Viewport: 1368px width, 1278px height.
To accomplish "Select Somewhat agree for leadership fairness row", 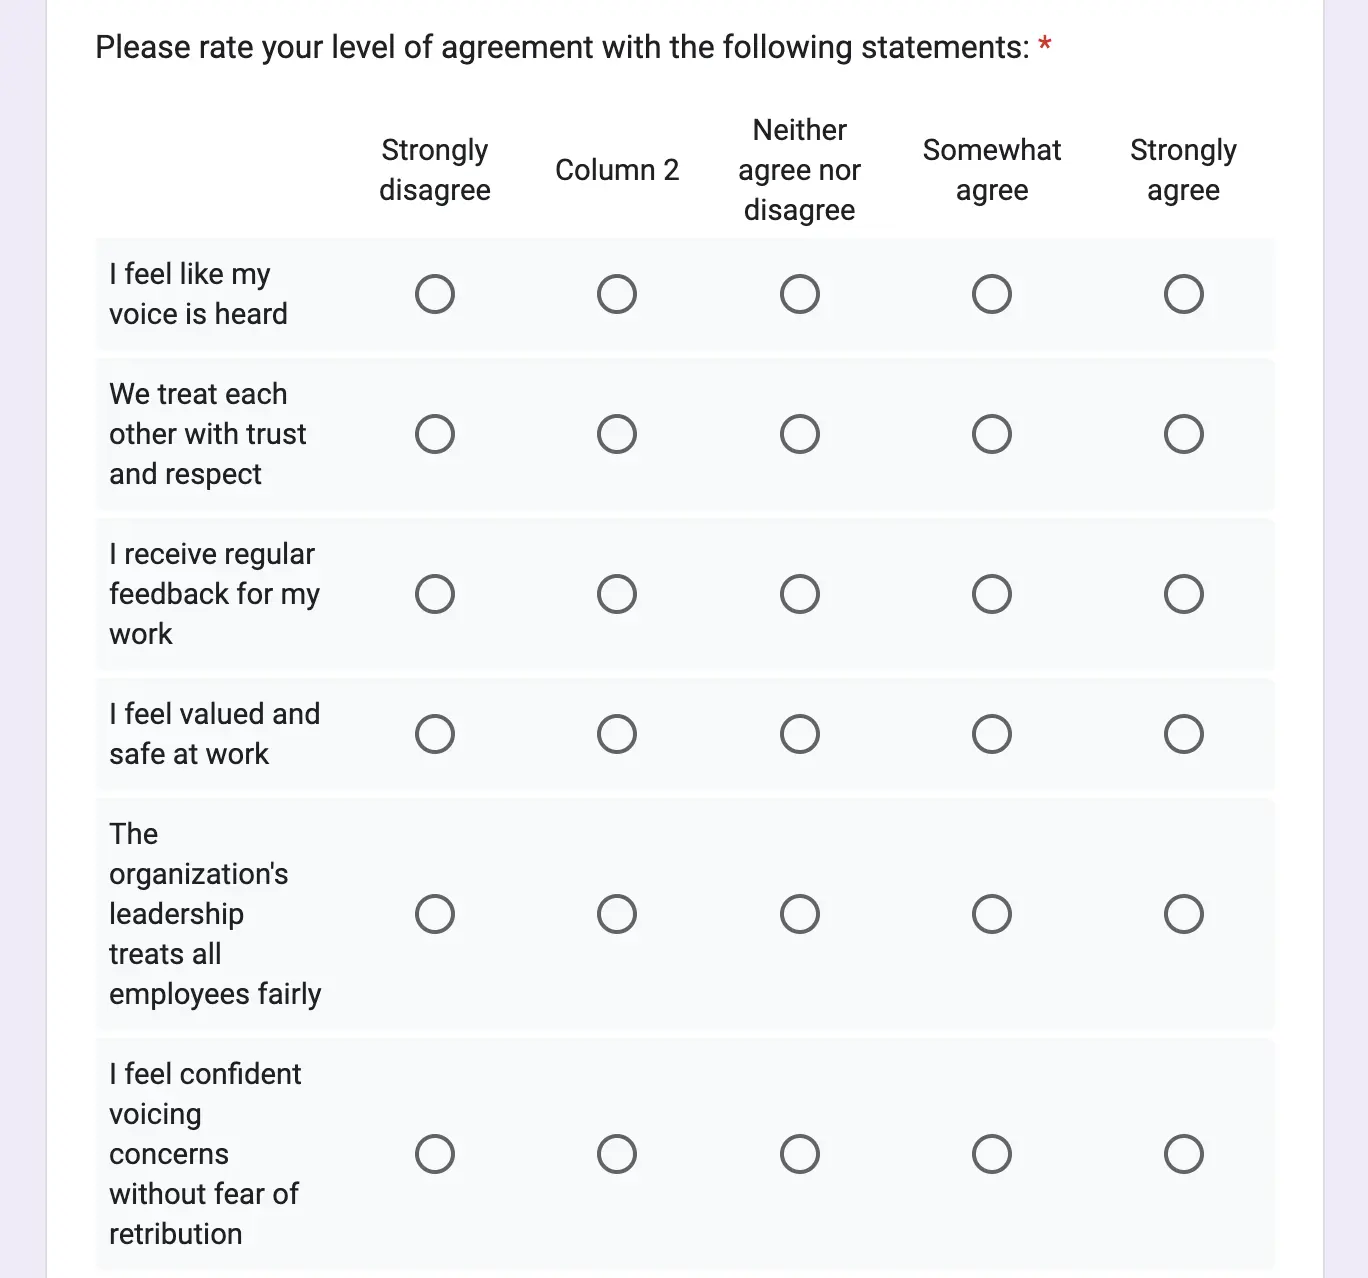I will coord(992,914).
